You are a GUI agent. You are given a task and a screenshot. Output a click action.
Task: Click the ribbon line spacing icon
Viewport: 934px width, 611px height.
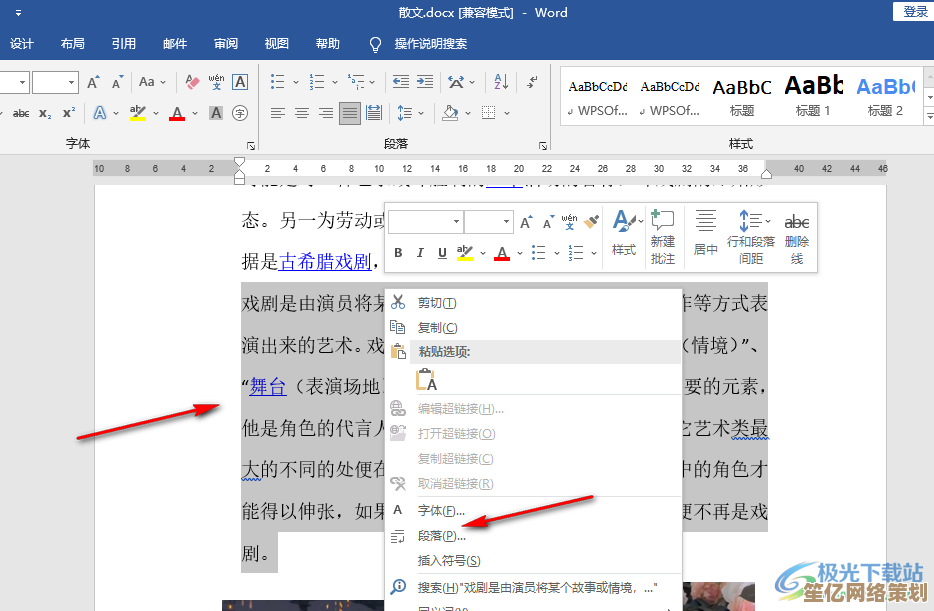coord(404,113)
